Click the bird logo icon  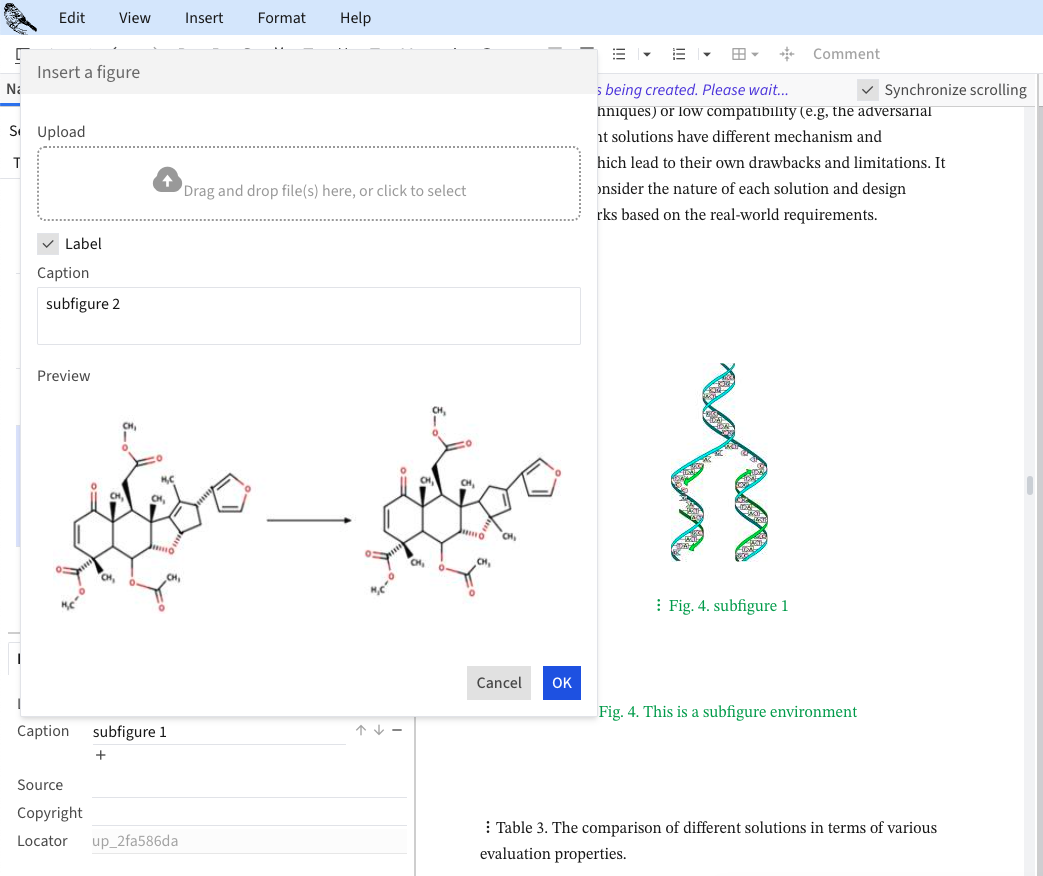[x=21, y=17]
